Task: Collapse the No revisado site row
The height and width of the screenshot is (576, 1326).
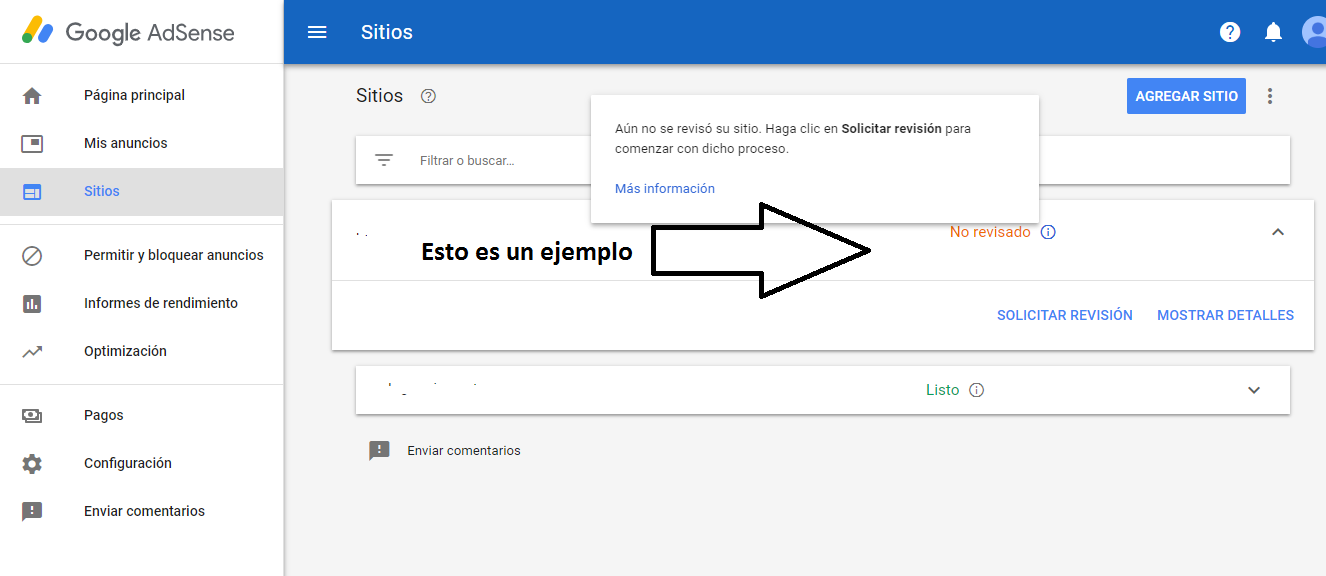Action: pyautogui.click(x=1277, y=232)
